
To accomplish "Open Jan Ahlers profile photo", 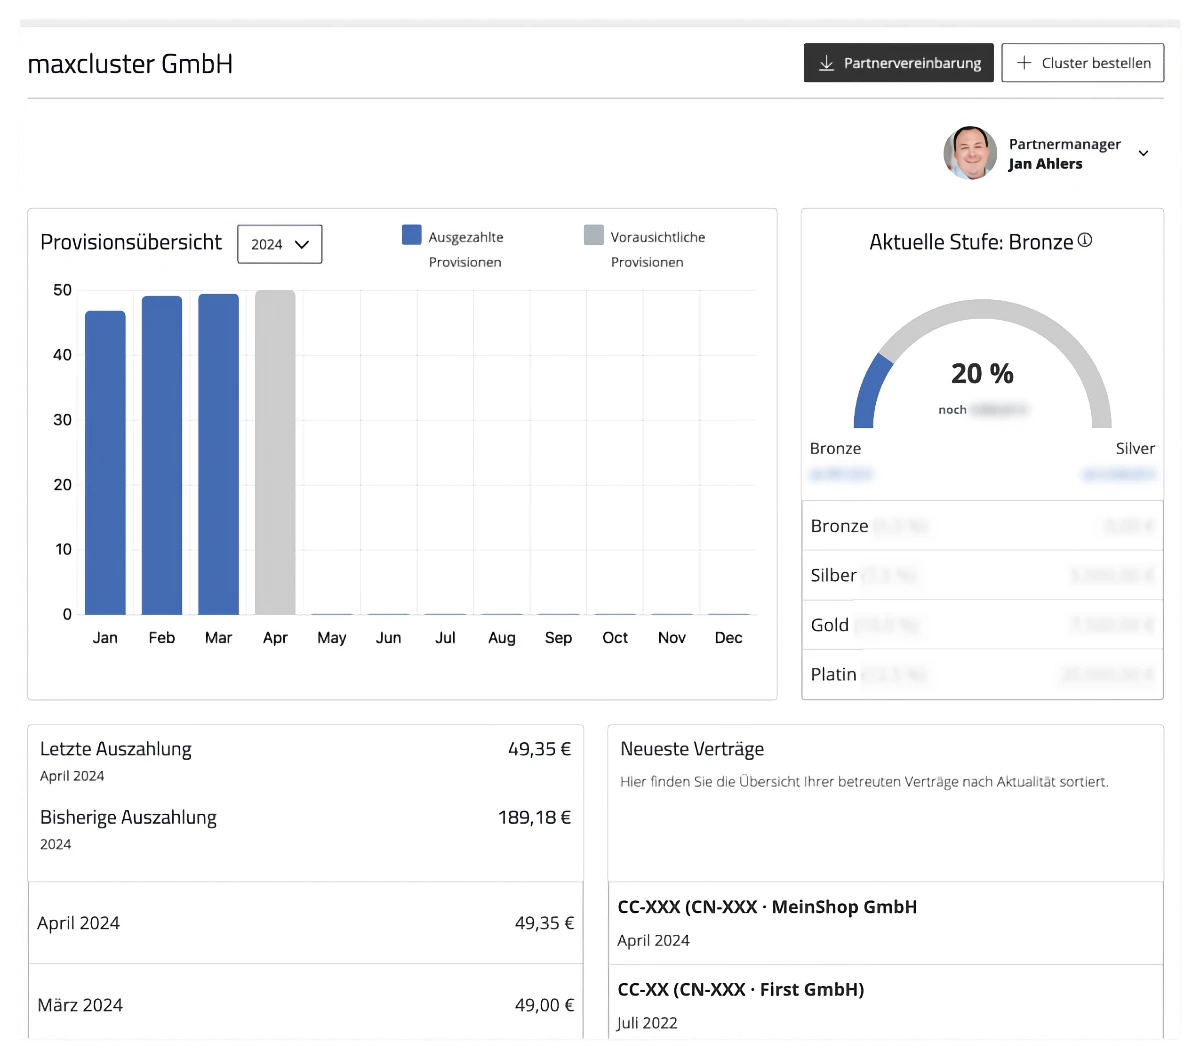I will click(x=970, y=153).
